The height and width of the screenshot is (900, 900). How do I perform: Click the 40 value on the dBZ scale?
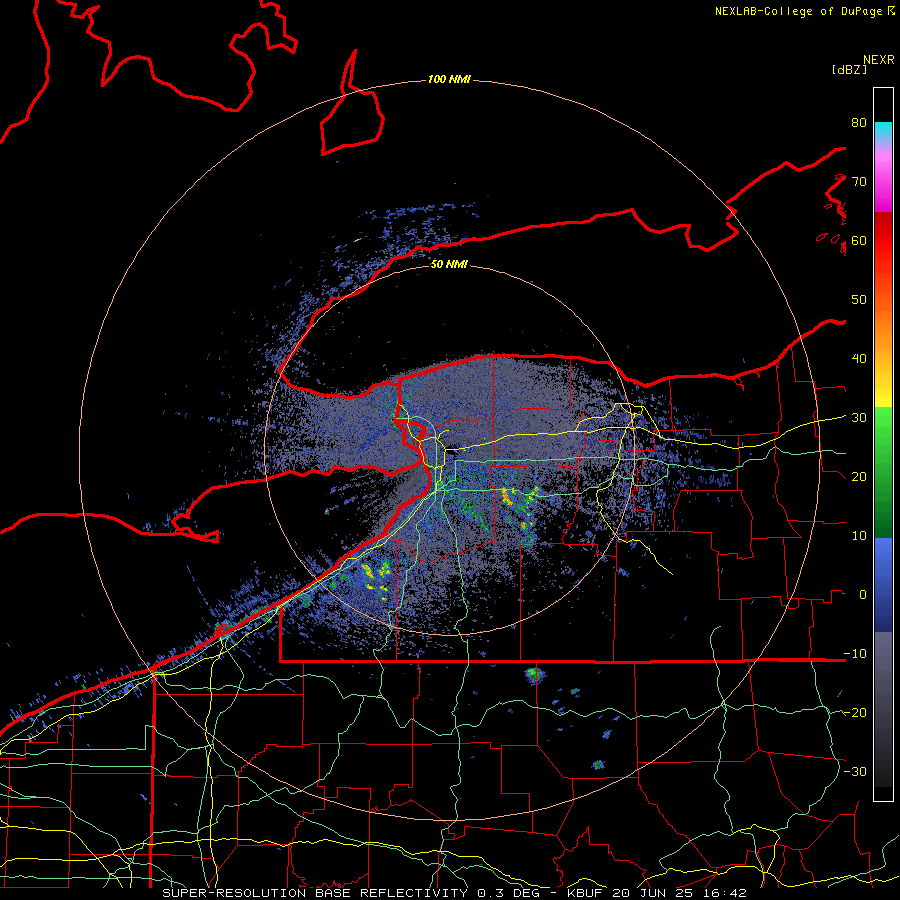[x=859, y=359]
